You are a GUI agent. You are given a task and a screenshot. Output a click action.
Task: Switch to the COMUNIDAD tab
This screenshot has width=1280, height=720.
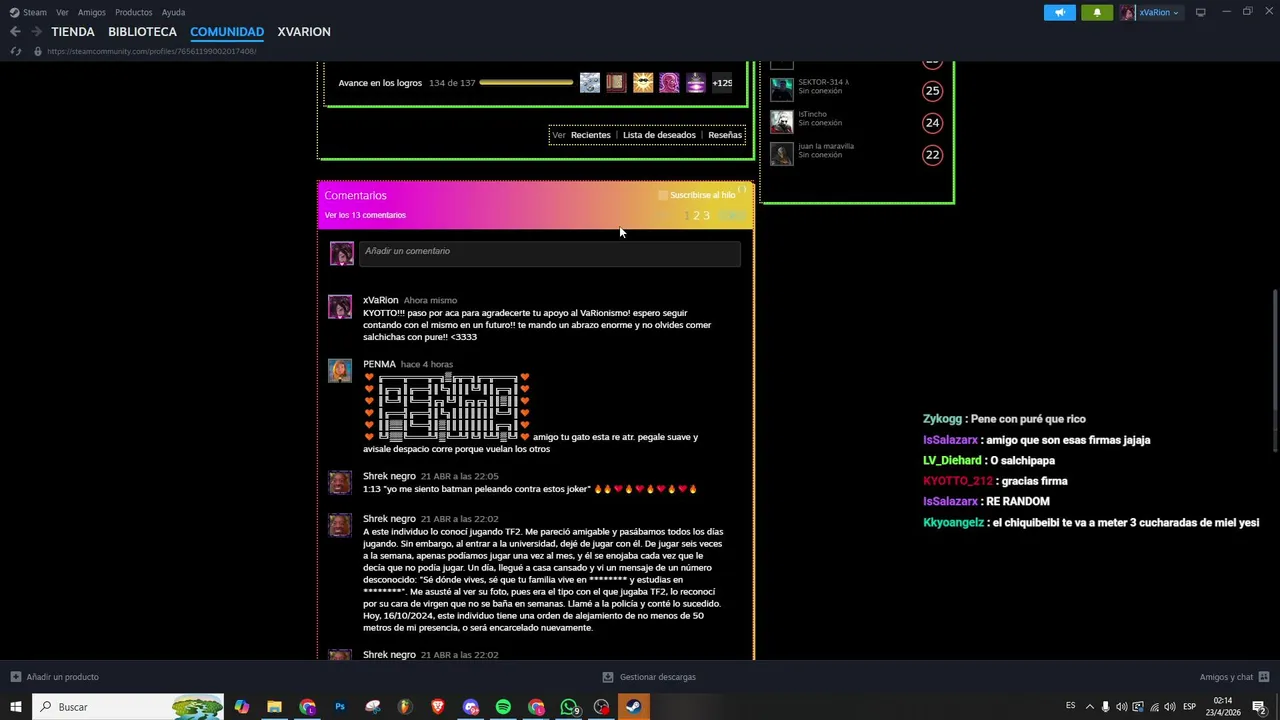click(227, 32)
